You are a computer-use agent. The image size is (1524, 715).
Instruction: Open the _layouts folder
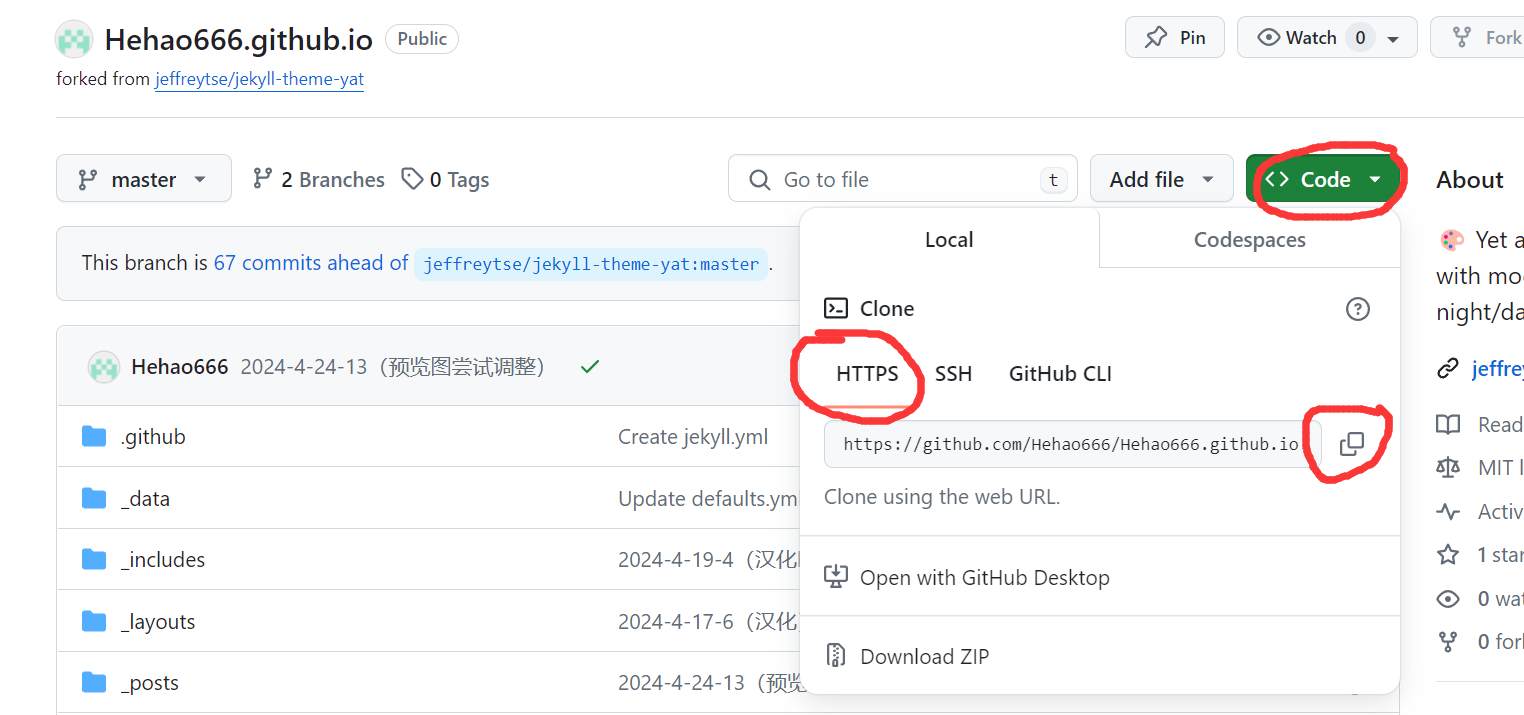(x=158, y=622)
